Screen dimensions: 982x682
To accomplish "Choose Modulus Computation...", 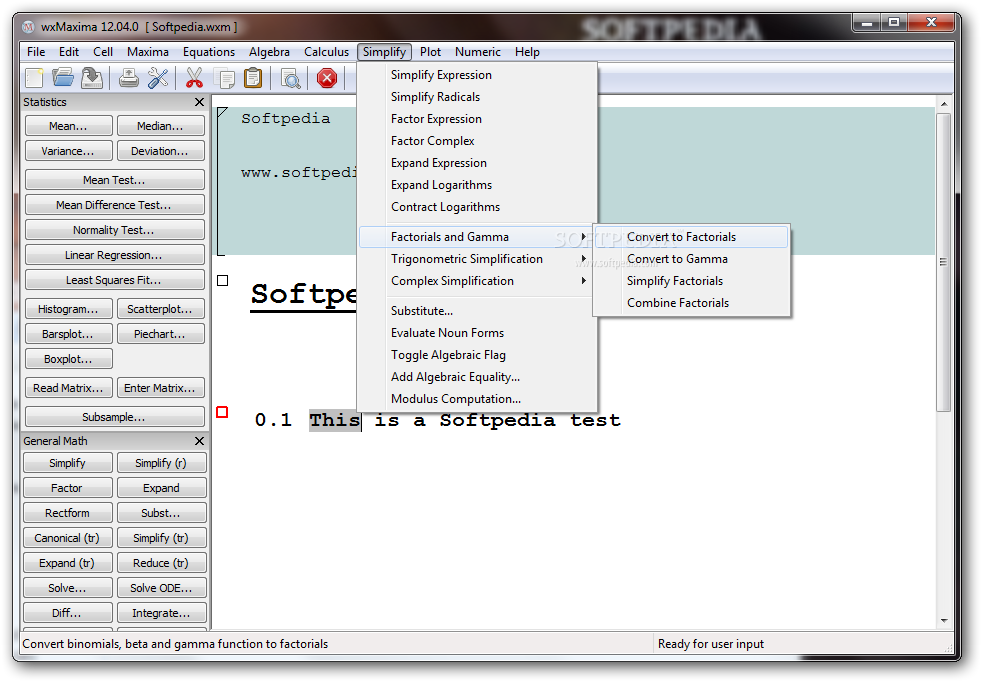I will pos(476,398).
